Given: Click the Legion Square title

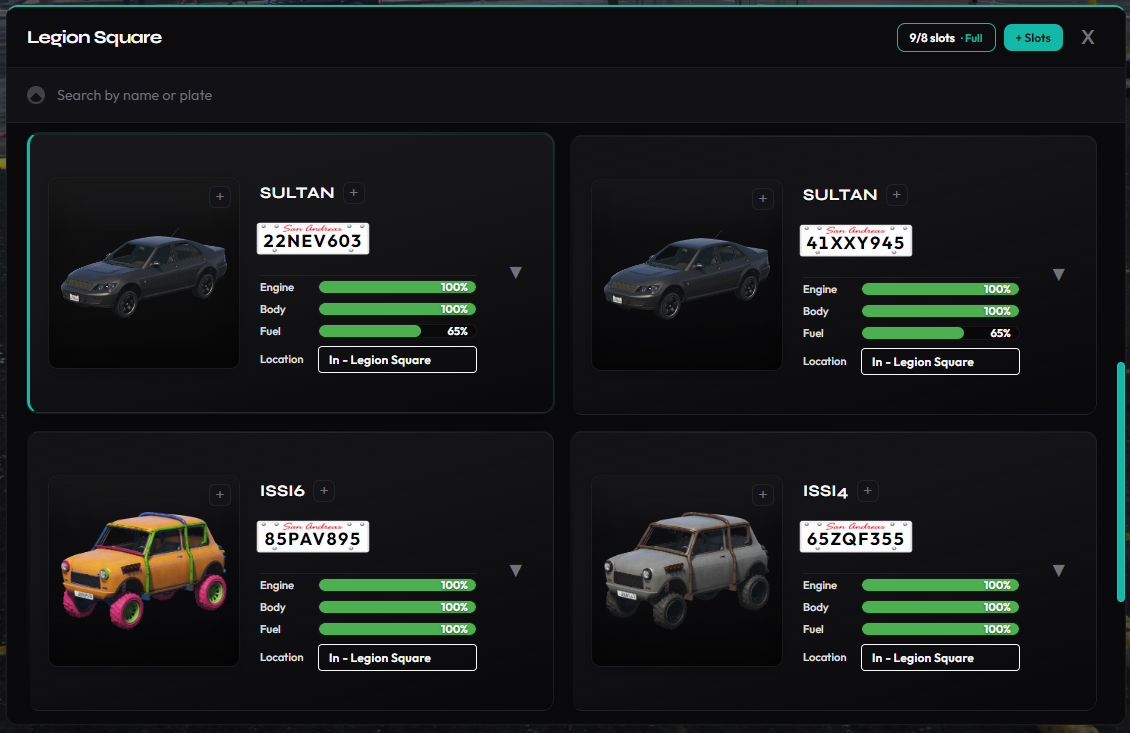Looking at the screenshot, I should pyautogui.click(x=94, y=37).
